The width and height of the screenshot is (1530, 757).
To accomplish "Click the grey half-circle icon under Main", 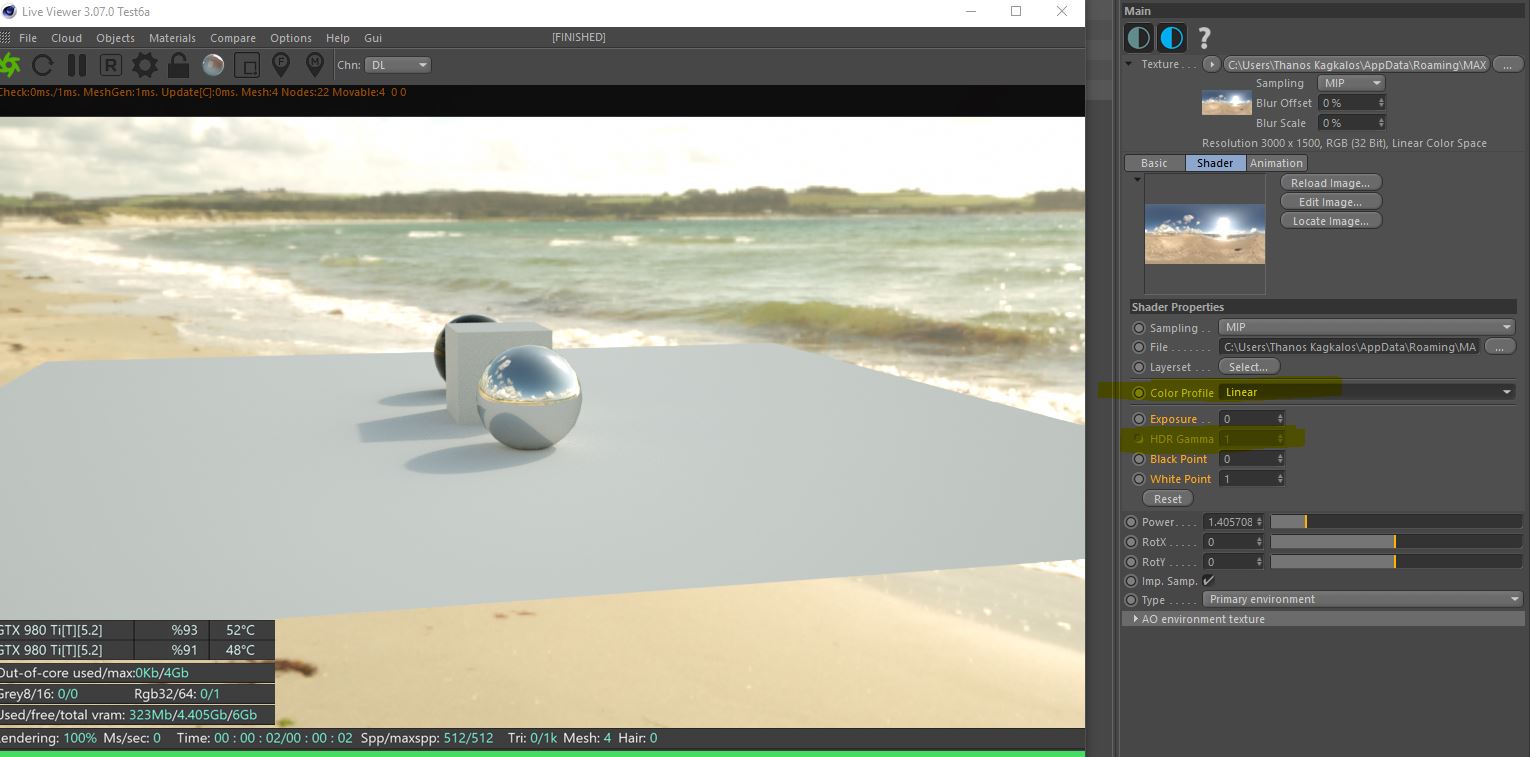I will coord(1139,38).
